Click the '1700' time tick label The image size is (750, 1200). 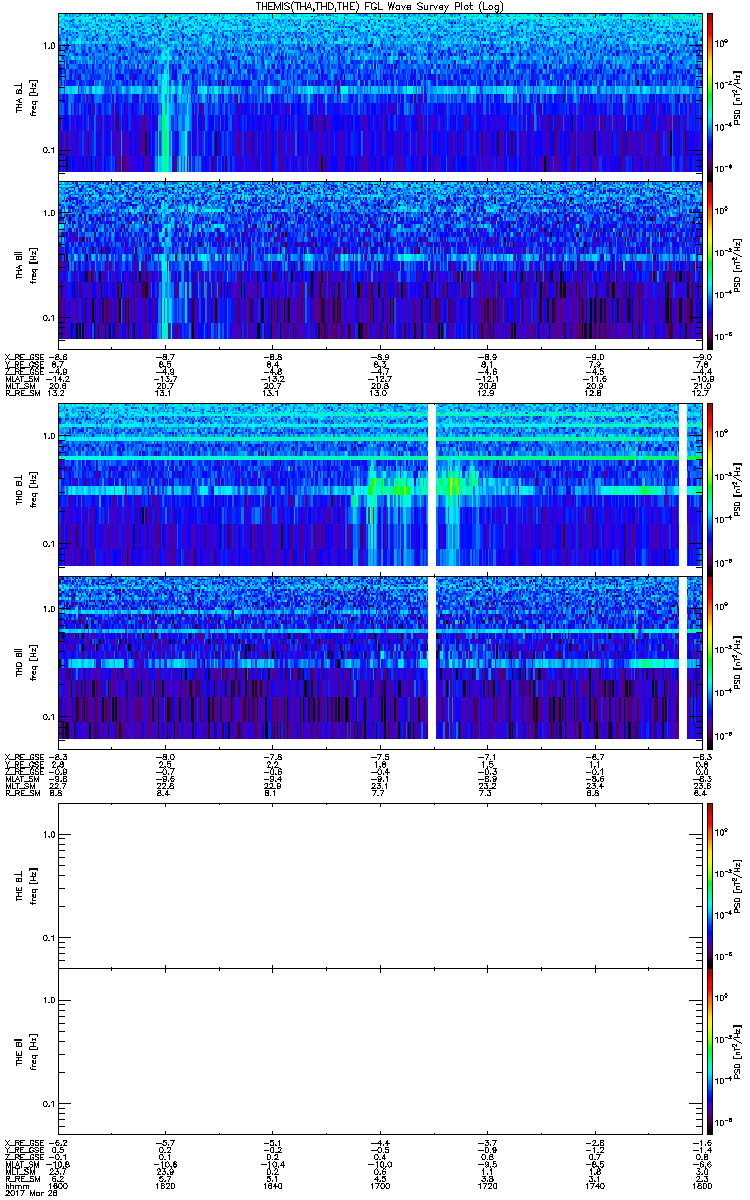pos(381,1186)
